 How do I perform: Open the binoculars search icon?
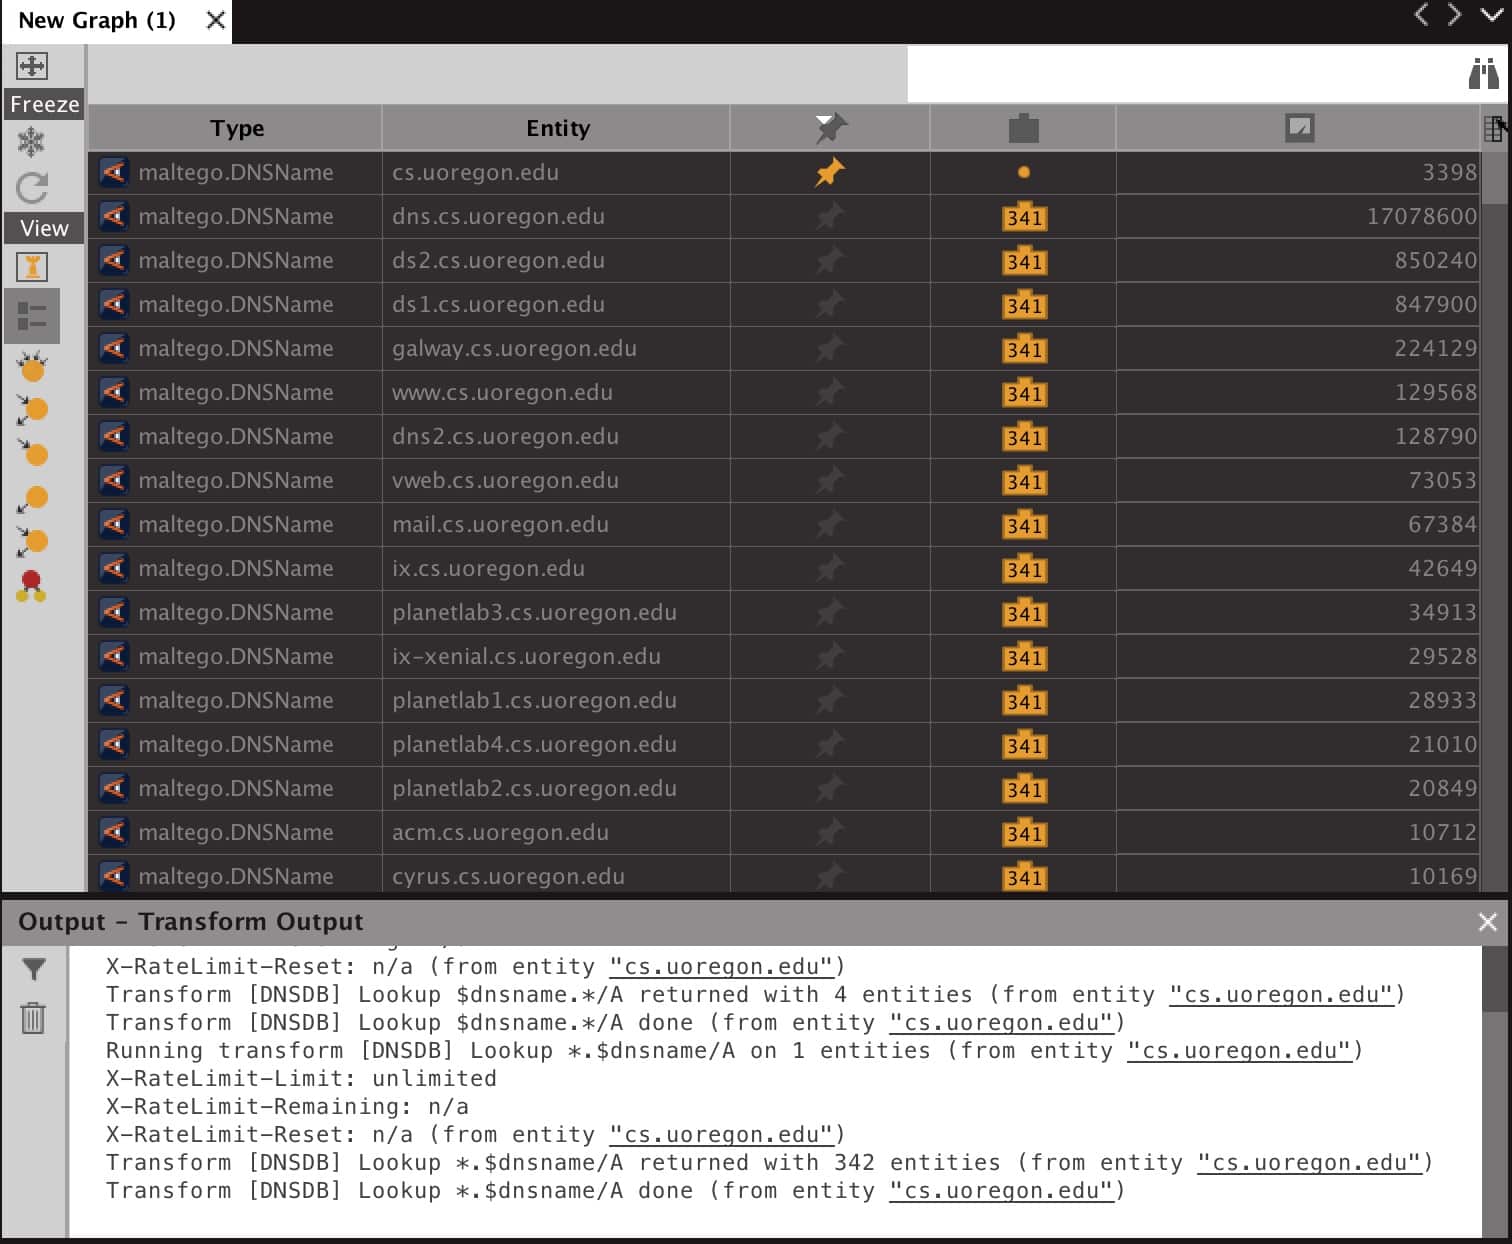coord(1483,73)
